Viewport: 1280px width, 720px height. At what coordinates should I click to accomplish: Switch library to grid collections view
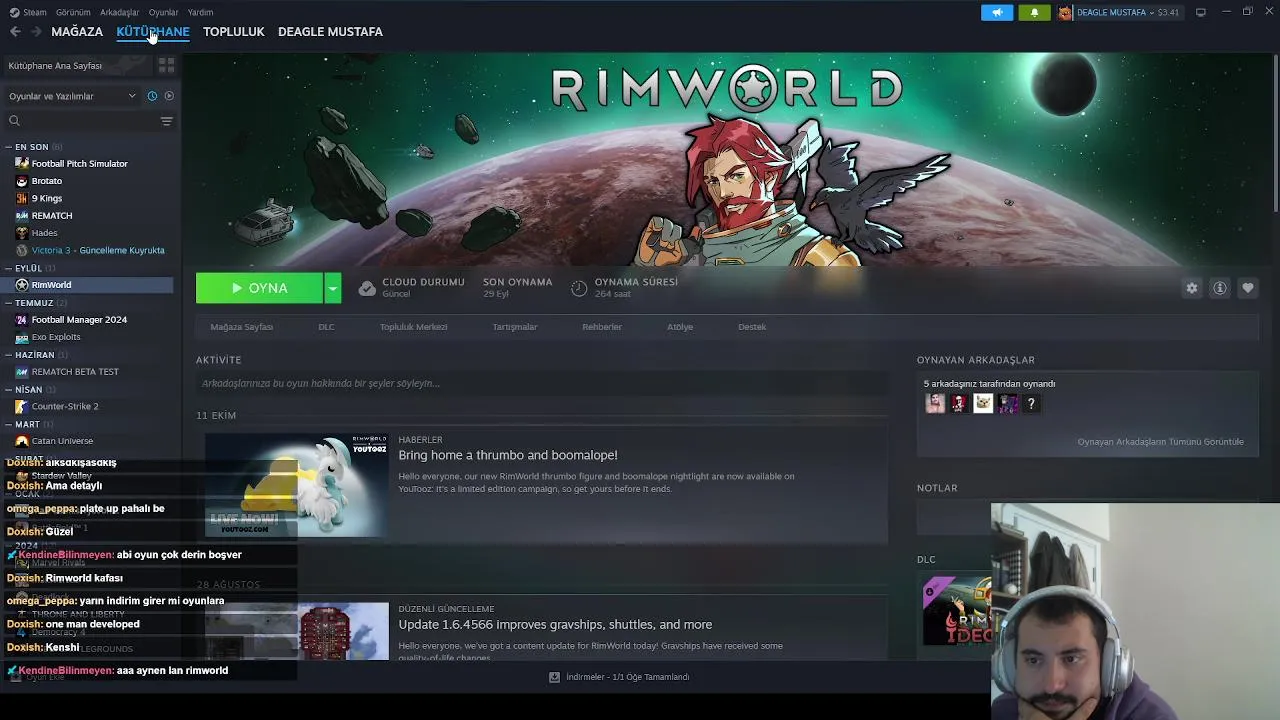tap(166, 65)
